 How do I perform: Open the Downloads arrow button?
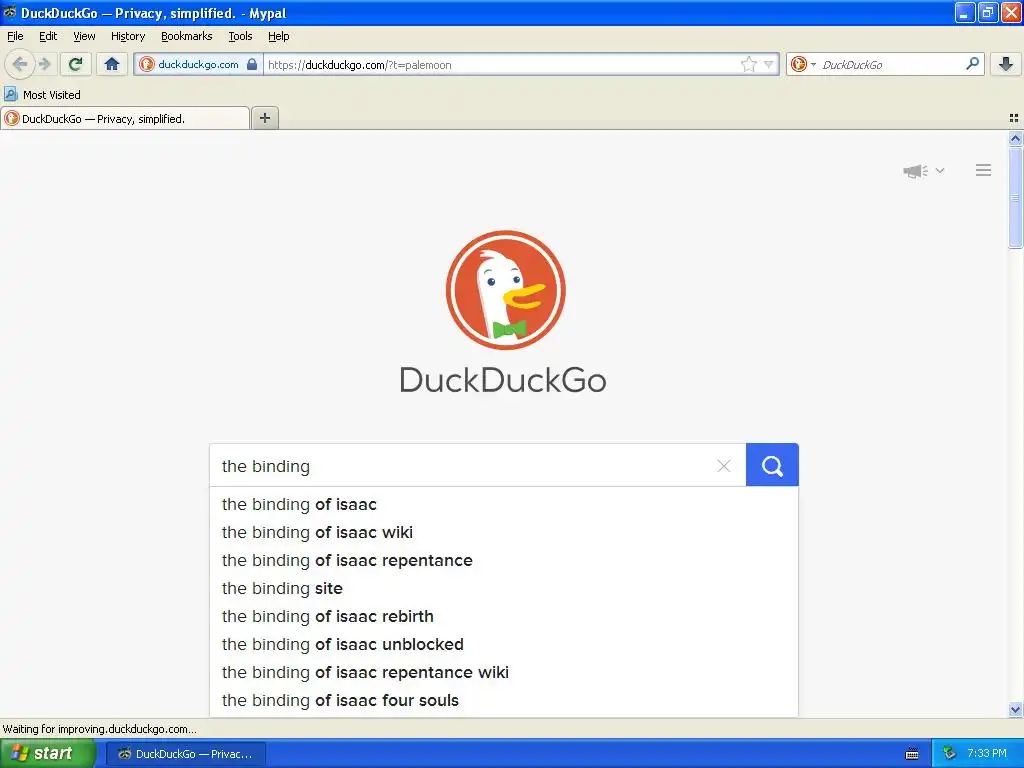[x=1006, y=64]
